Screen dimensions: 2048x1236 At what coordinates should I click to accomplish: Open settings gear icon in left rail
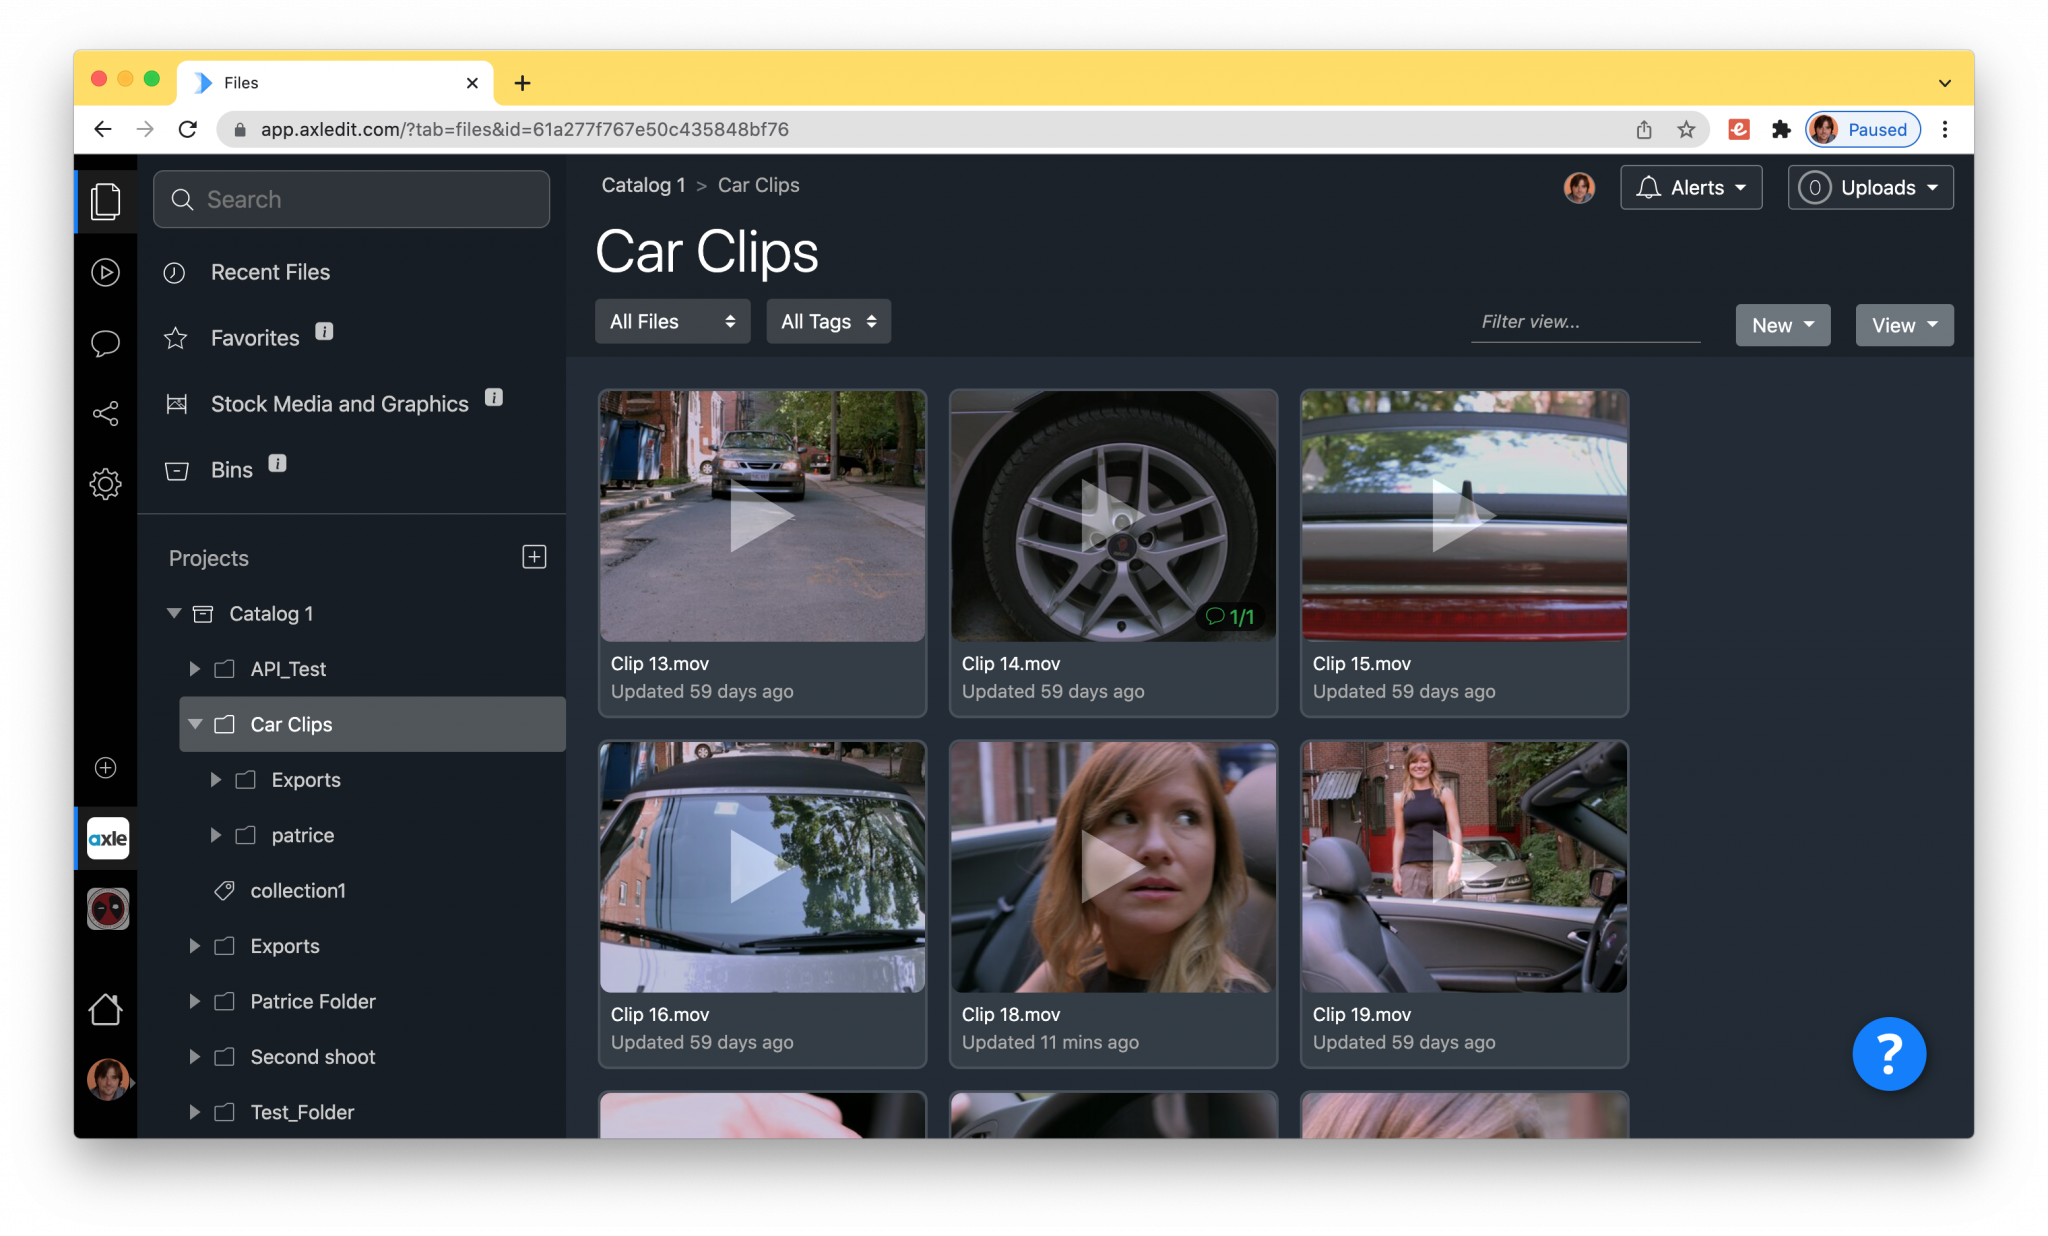click(105, 484)
